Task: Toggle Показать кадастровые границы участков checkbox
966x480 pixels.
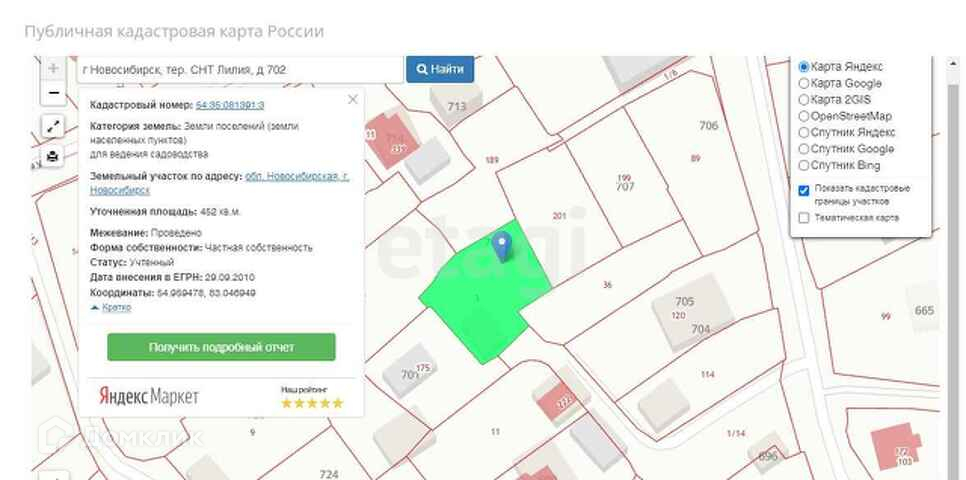Action: point(803,191)
